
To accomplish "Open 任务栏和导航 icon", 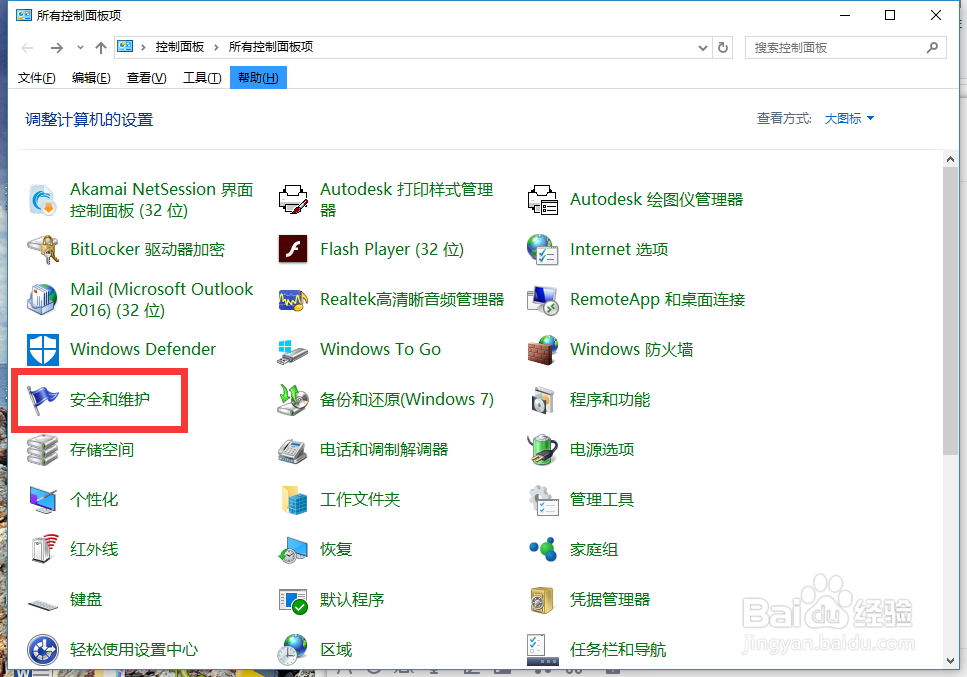I will pyautogui.click(x=543, y=650).
